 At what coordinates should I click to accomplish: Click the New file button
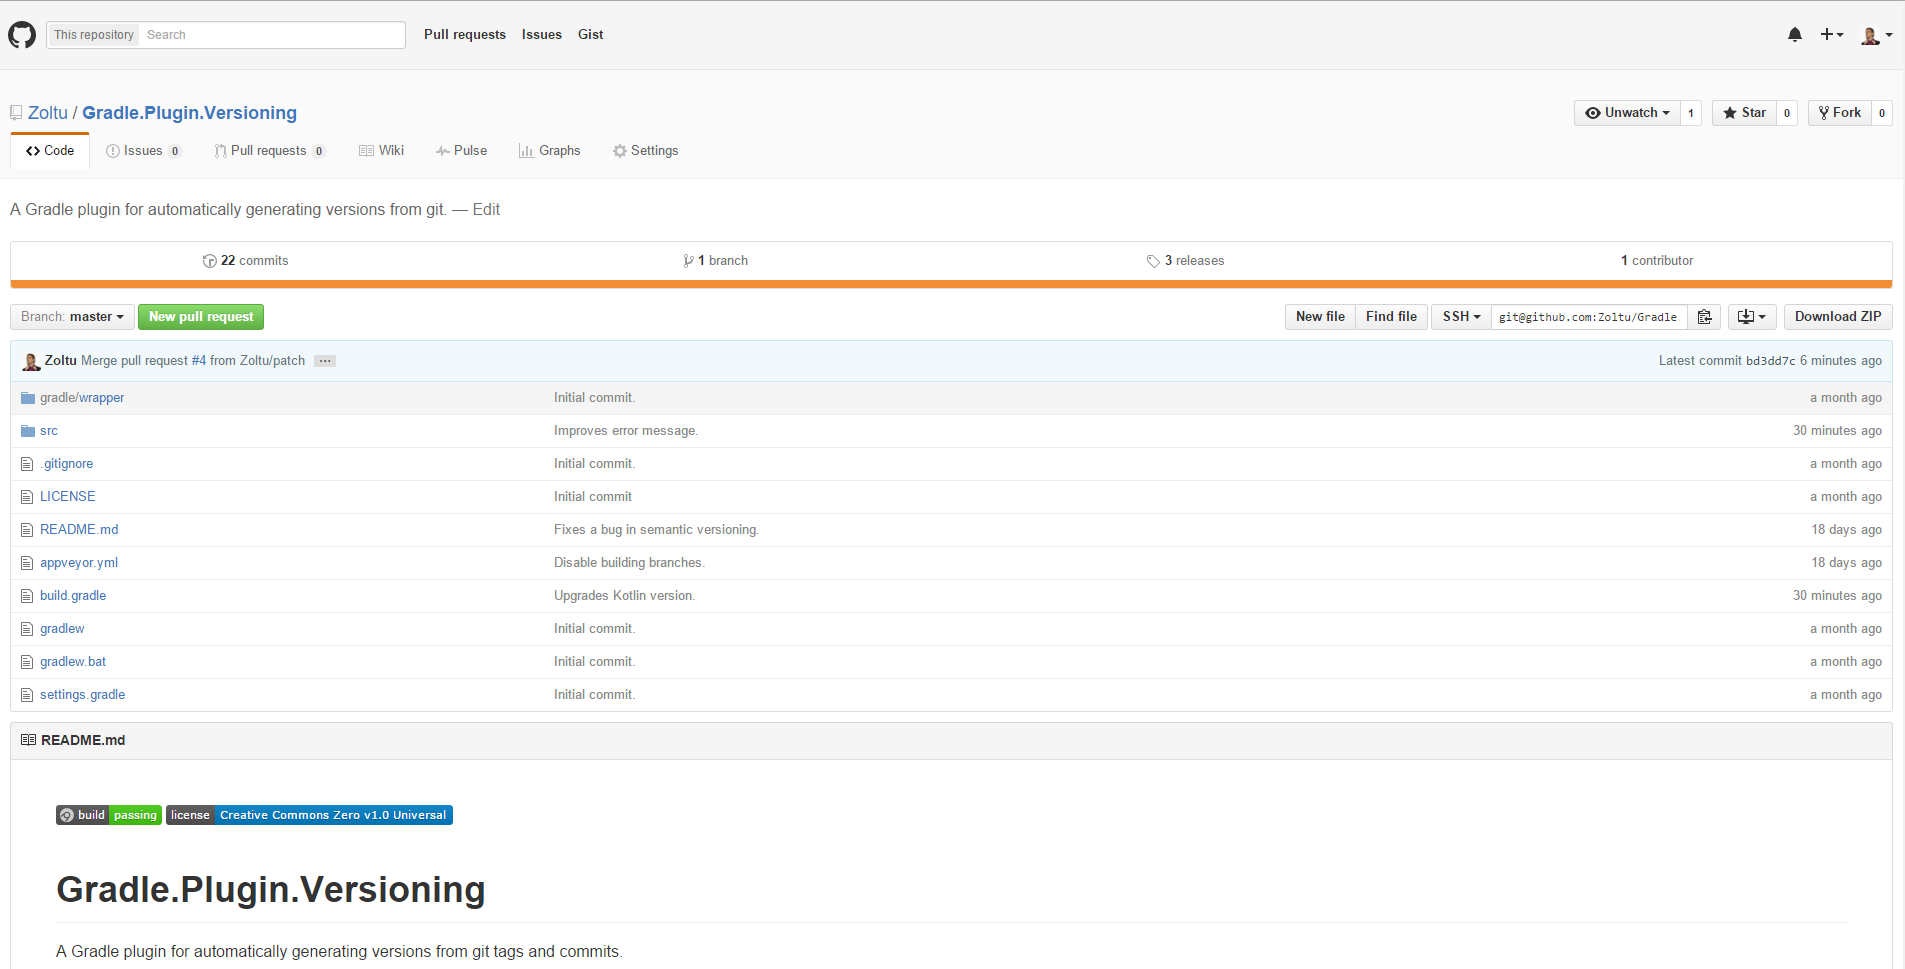[1320, 317]
